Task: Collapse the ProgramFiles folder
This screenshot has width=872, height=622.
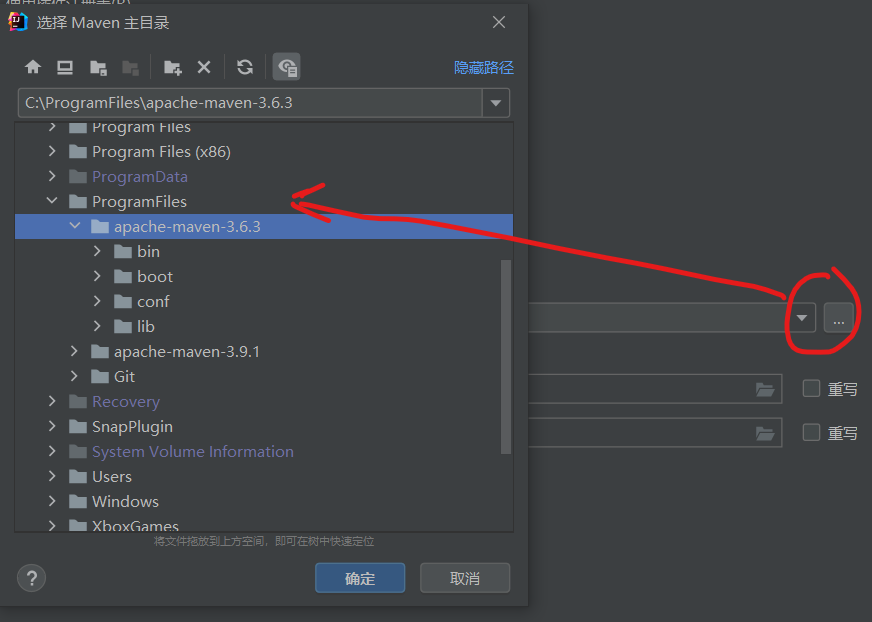Action: 52,201
